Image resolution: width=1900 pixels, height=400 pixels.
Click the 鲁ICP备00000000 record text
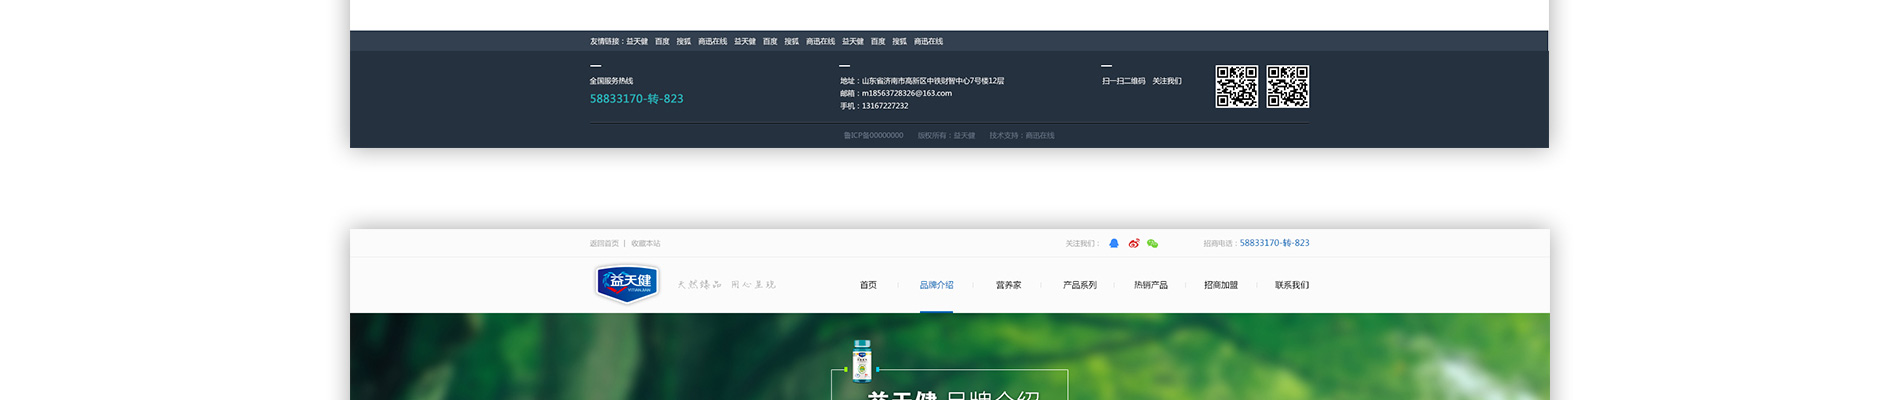873,135
